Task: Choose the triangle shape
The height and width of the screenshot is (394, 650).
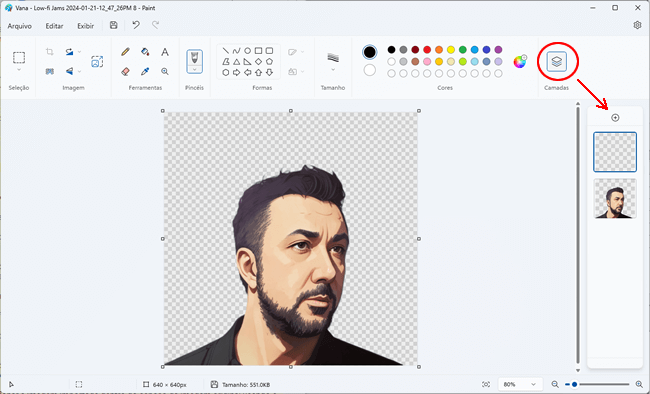Action: 236,62
